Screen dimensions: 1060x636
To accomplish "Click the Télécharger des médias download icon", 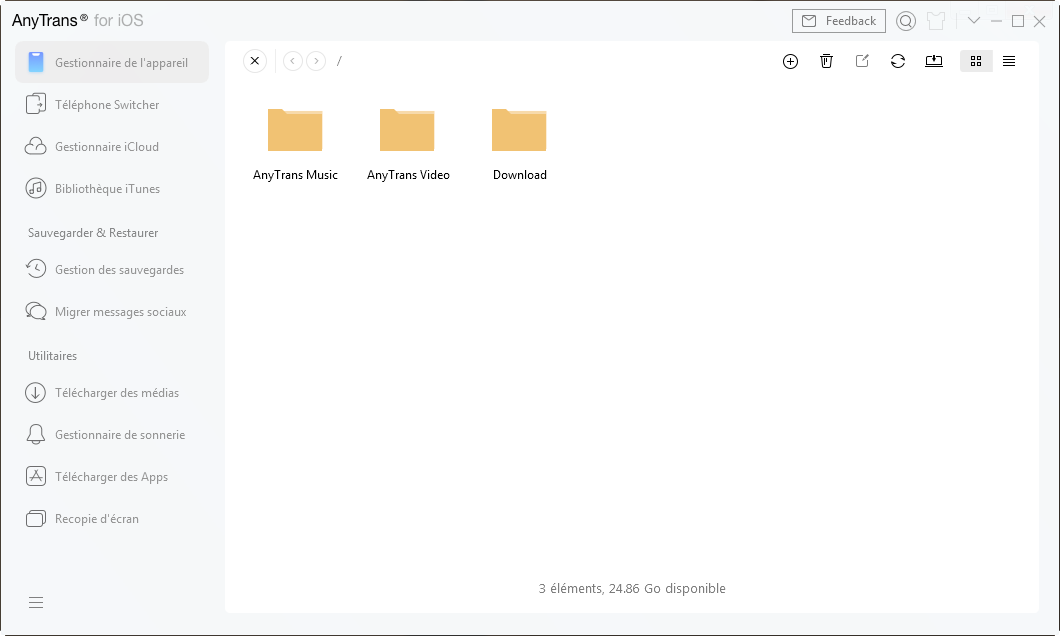I will (36, 393).
